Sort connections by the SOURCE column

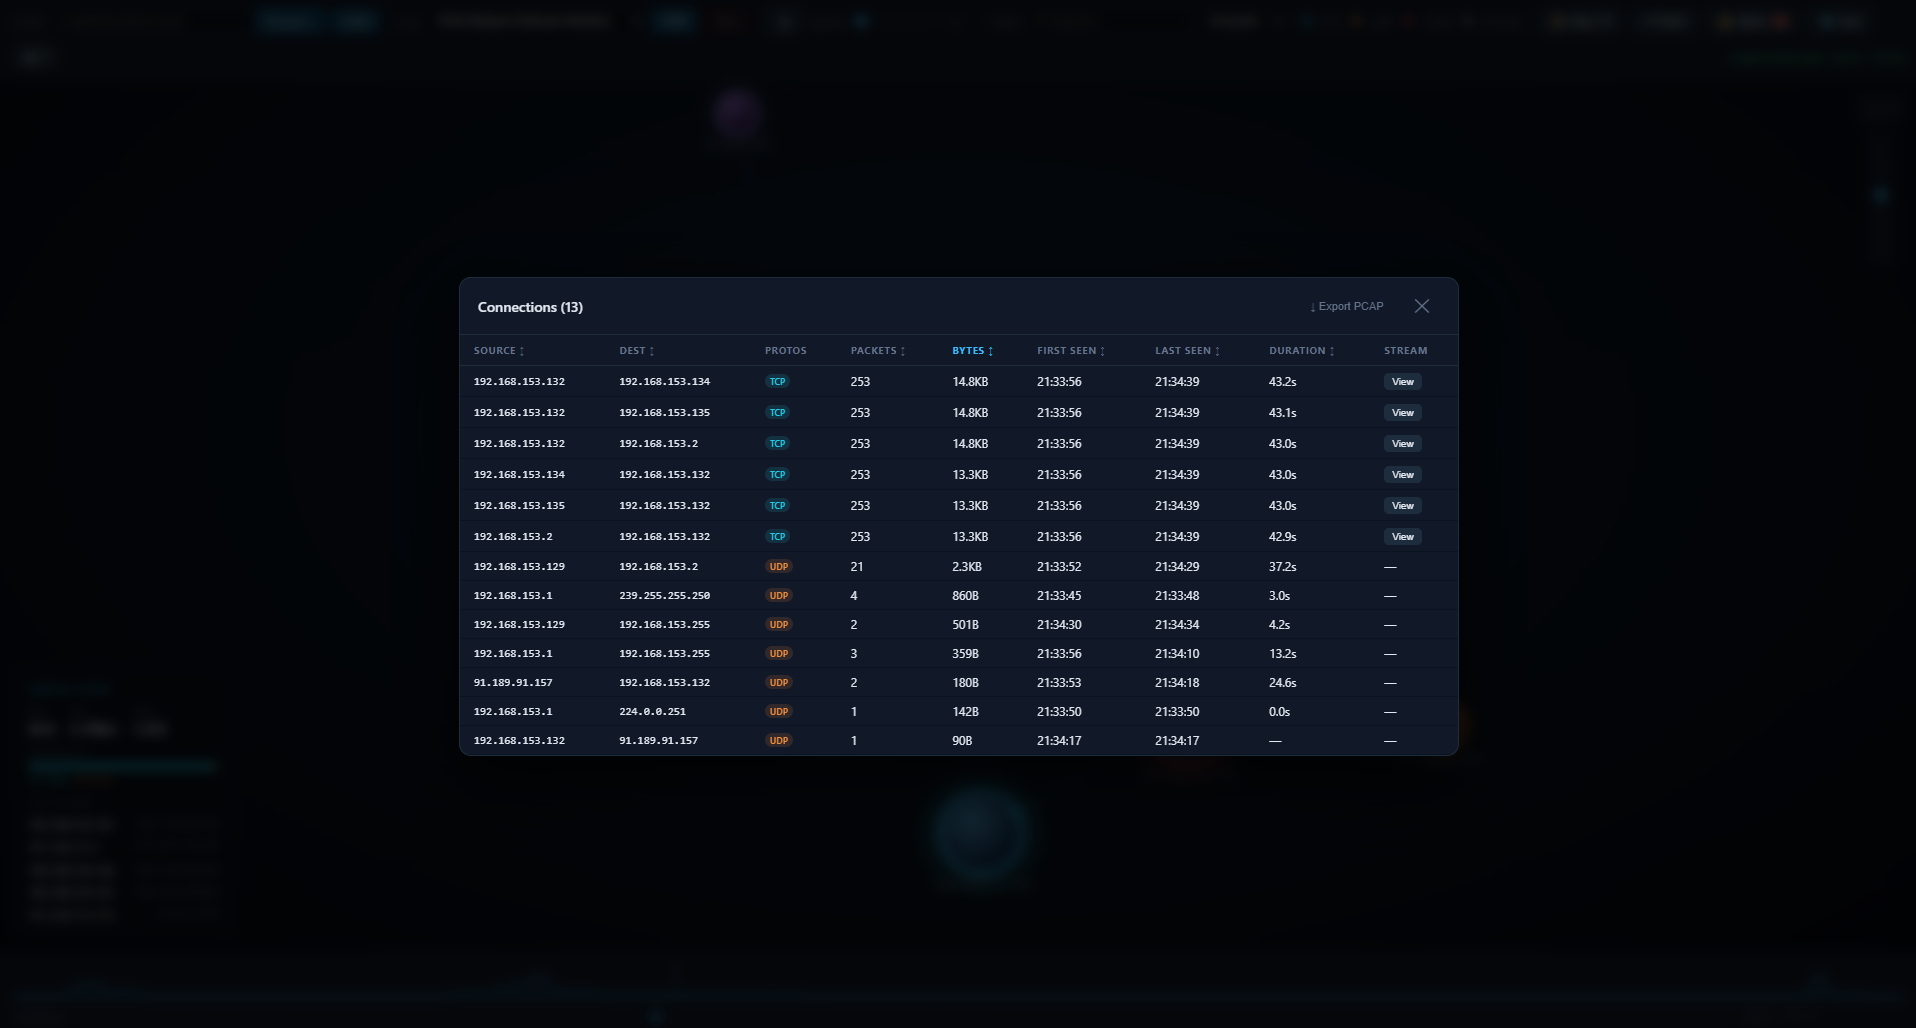[x=498, y=351]
